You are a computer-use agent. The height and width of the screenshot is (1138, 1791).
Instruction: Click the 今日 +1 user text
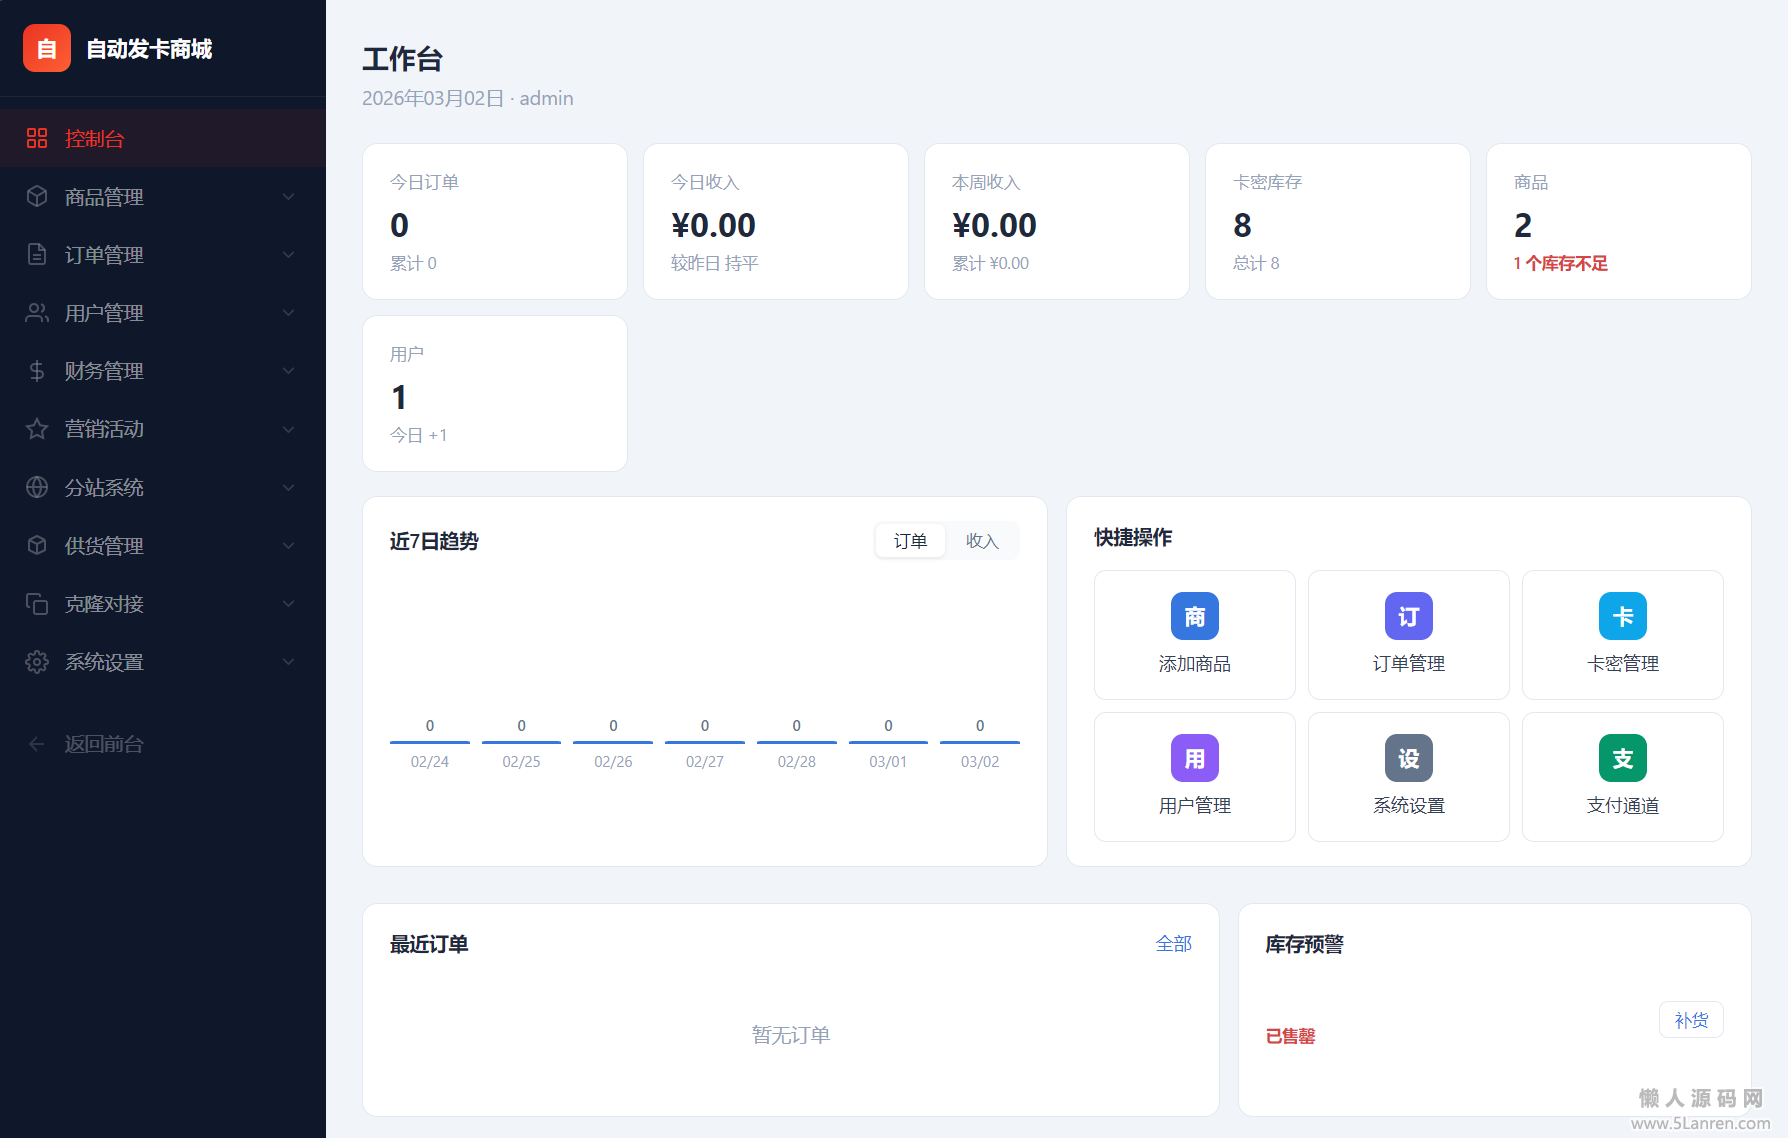419,435
